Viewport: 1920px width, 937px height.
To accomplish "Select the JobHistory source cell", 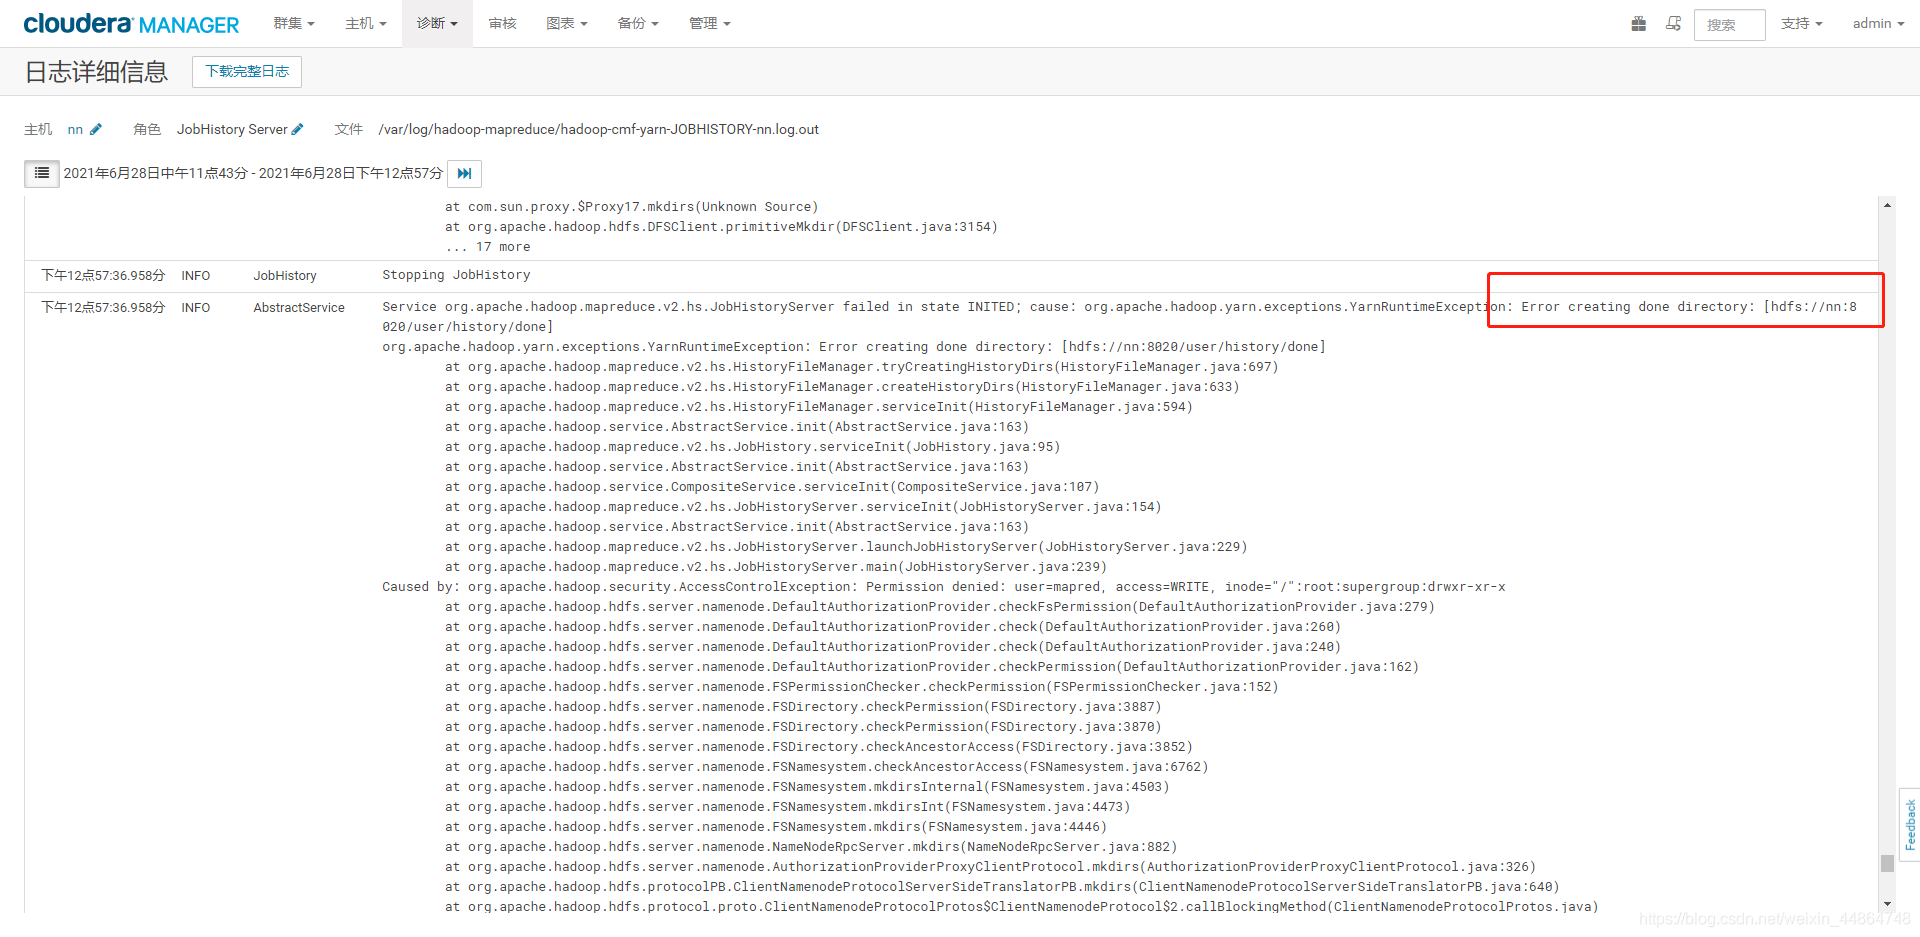I will 285,275.
